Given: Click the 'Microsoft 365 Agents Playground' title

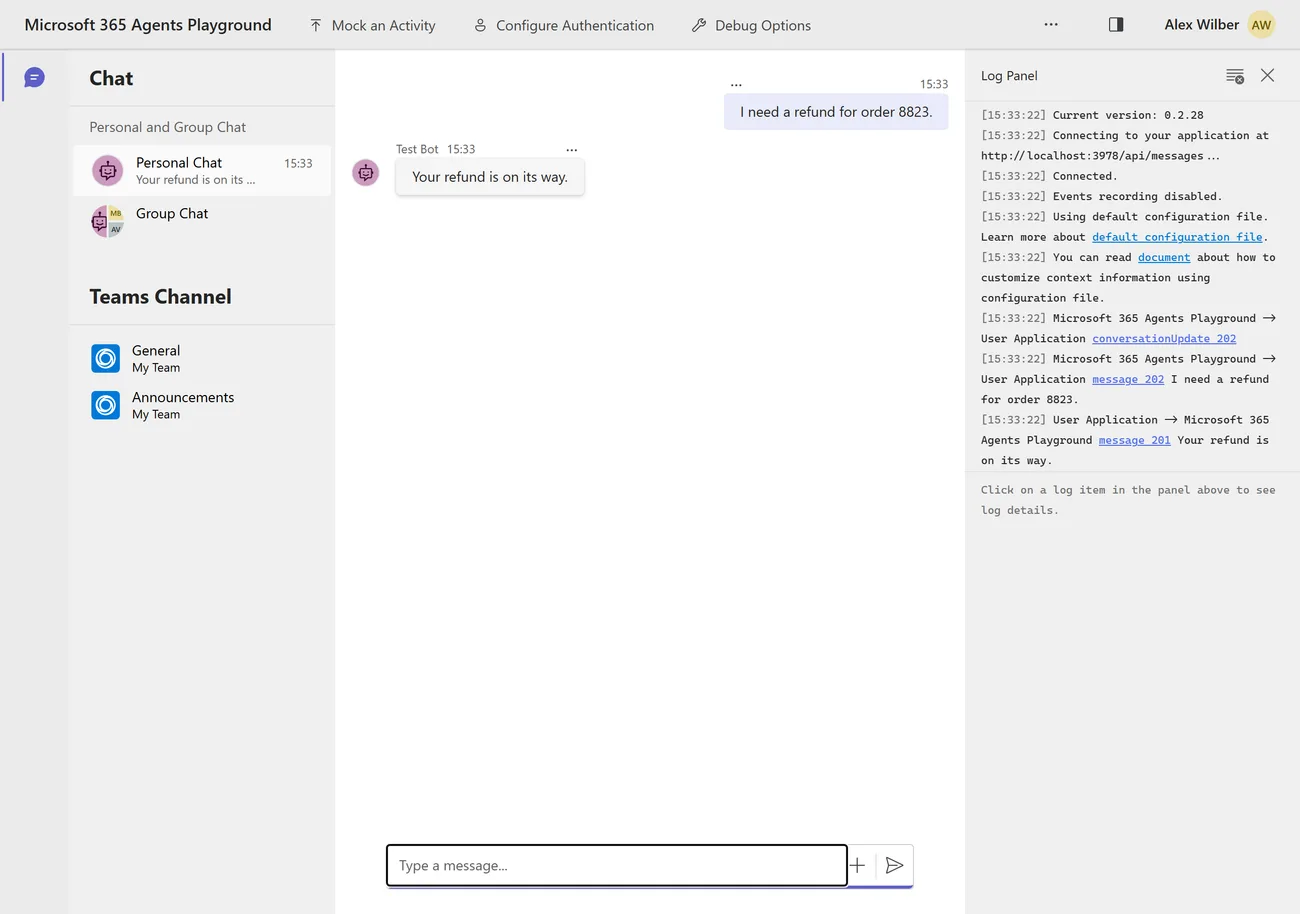Looking at the screenshot, I should [148, 25].
